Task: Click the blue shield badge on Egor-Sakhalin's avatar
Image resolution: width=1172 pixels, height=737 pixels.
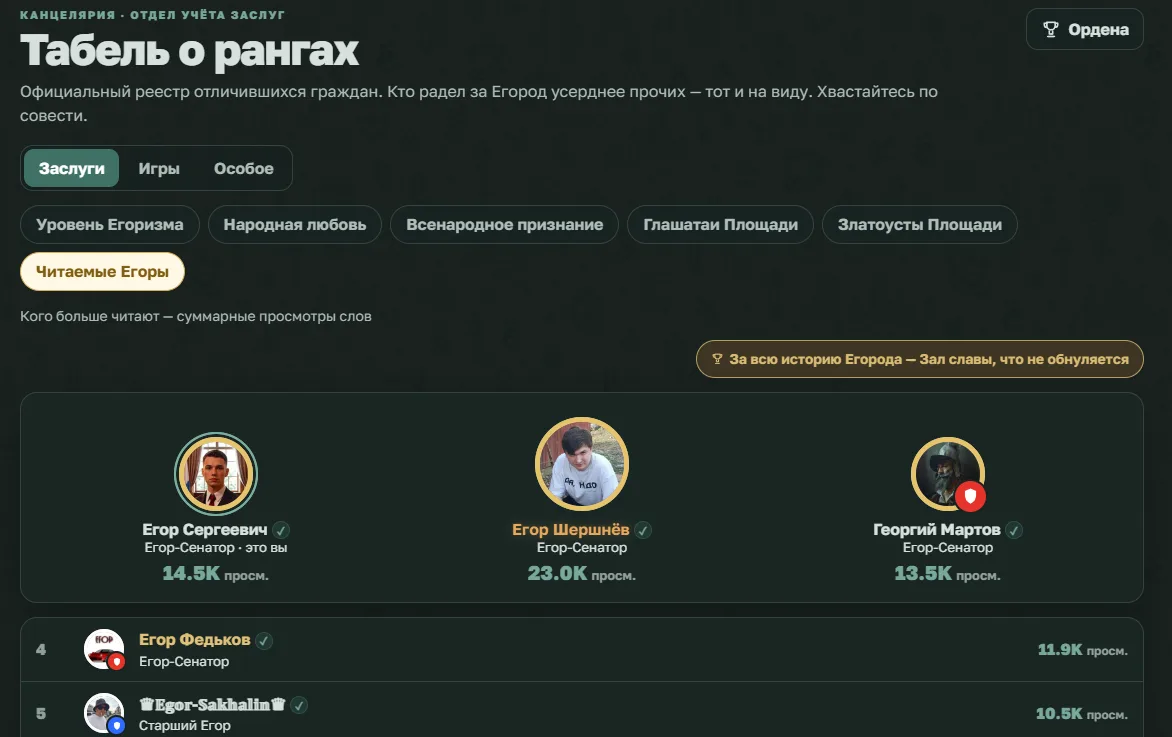Action: click(117, 725)
